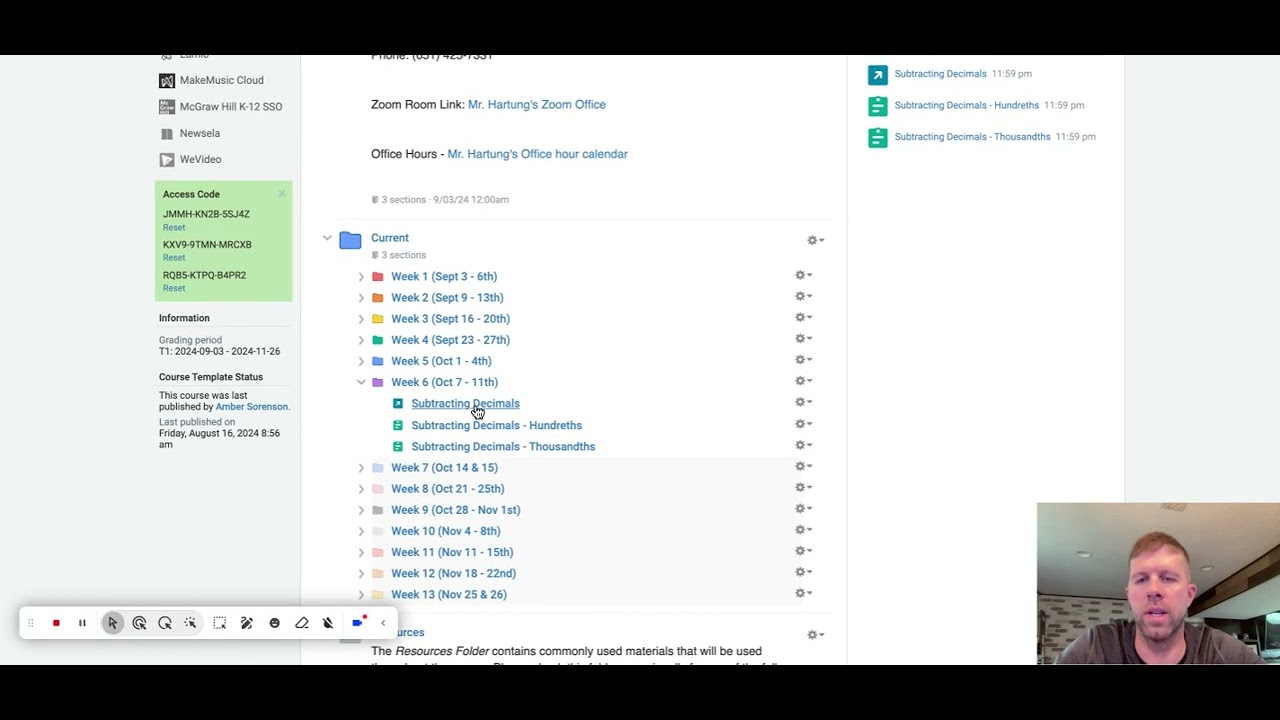Image resolution: width=1280 pixels, height=720 pixels.
Task: Click upcoming Subtracting Decimals external link icon
Action: click(877, 74)
